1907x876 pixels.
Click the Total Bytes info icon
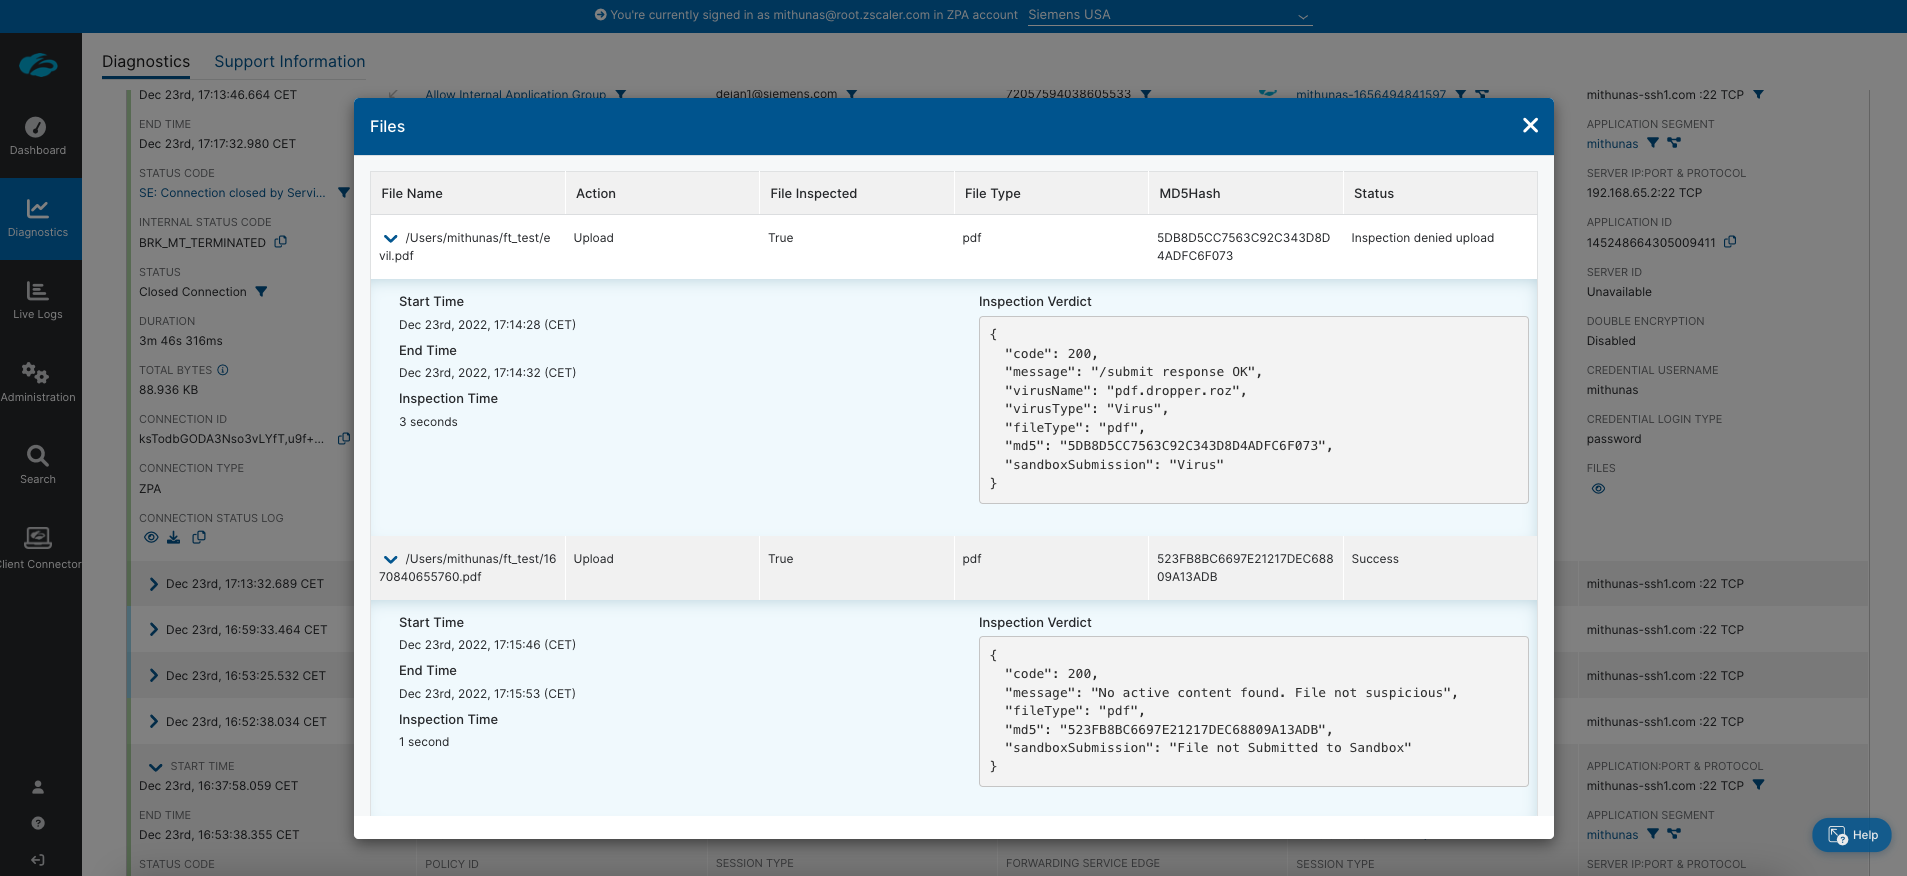click(x=223, y=370)
